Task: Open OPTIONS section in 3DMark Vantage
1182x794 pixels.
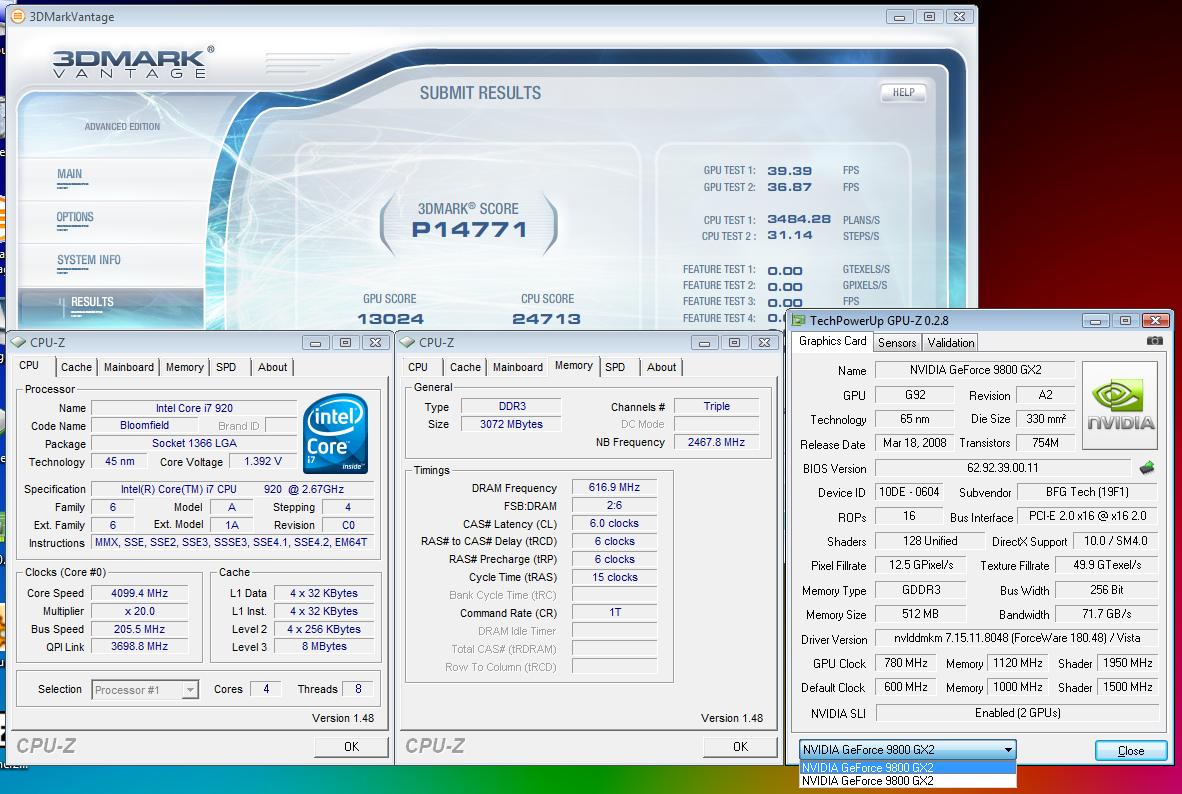Action: pyautogui.click(x=75, y=217)
